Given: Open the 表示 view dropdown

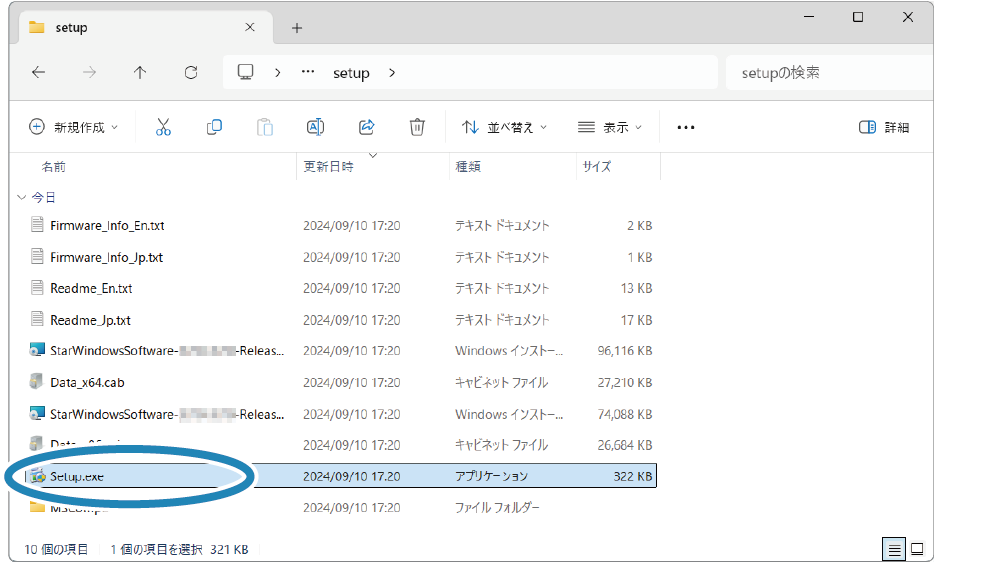Looking at the screenshot, I should pyautogui.click(x=610, y=127).
